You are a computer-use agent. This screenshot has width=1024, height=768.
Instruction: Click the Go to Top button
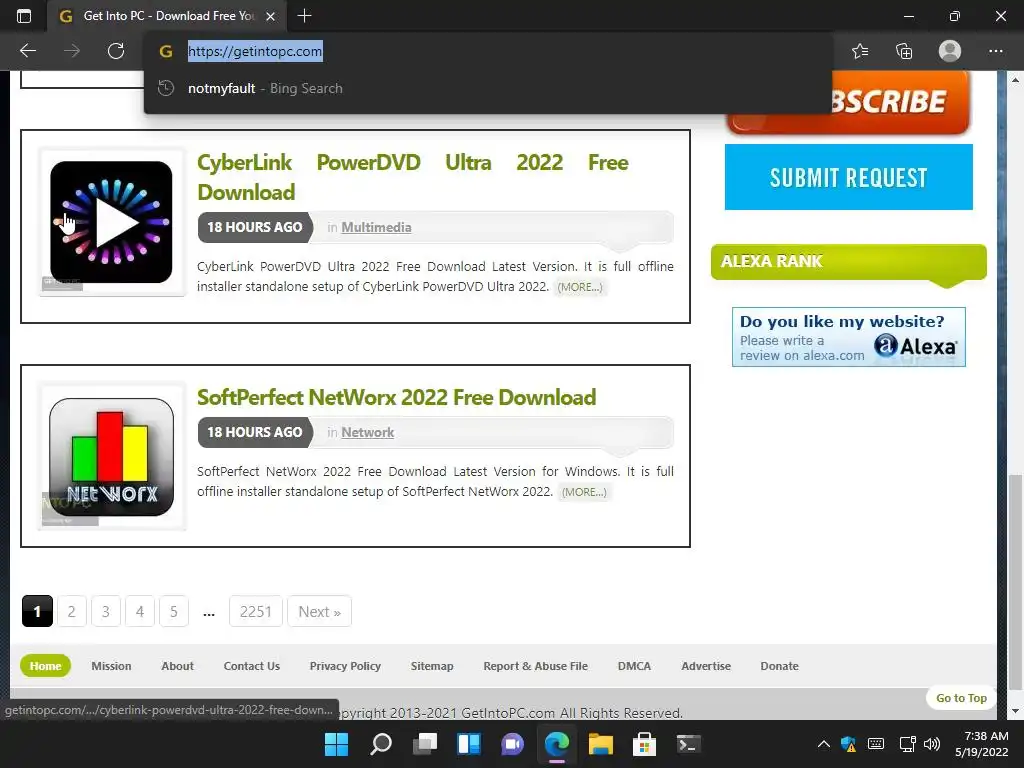click(961, 697)
